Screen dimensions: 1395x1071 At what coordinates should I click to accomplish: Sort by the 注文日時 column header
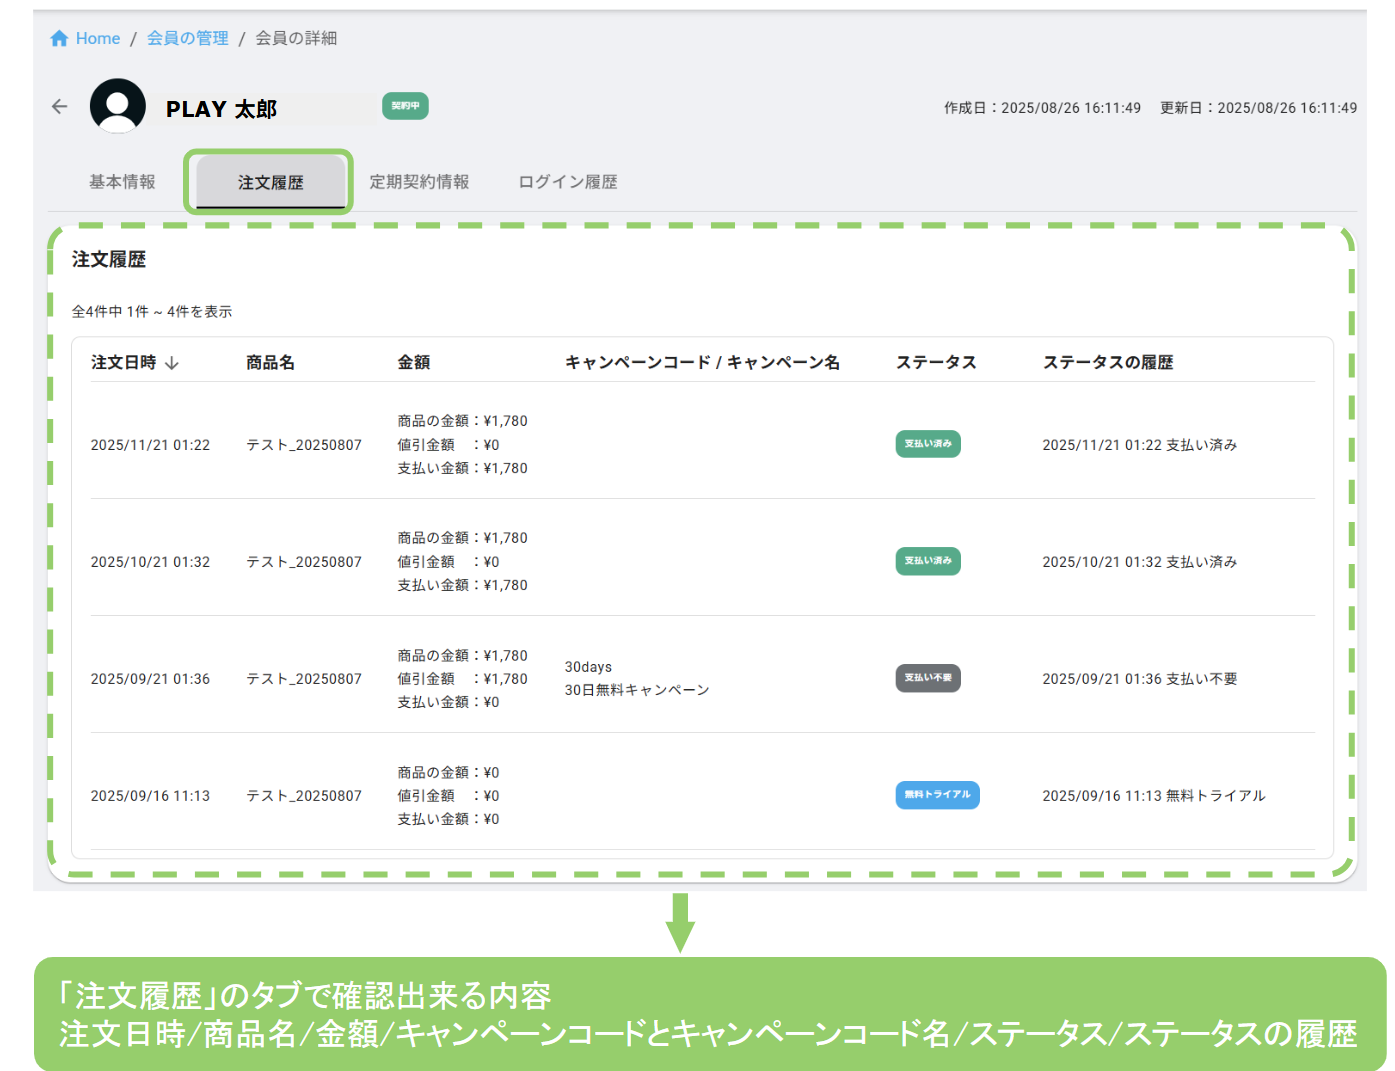(x=124, y=363)
